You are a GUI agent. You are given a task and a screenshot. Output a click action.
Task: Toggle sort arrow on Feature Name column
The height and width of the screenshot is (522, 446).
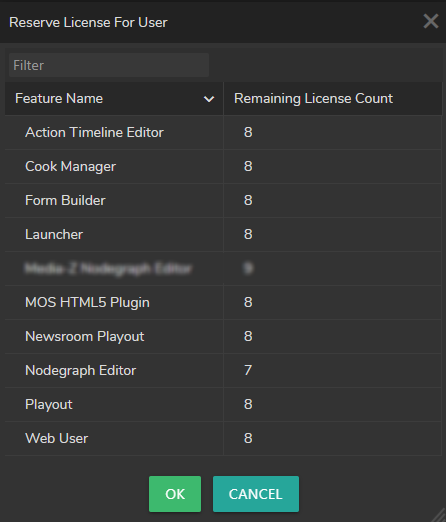tap(209, 99)
